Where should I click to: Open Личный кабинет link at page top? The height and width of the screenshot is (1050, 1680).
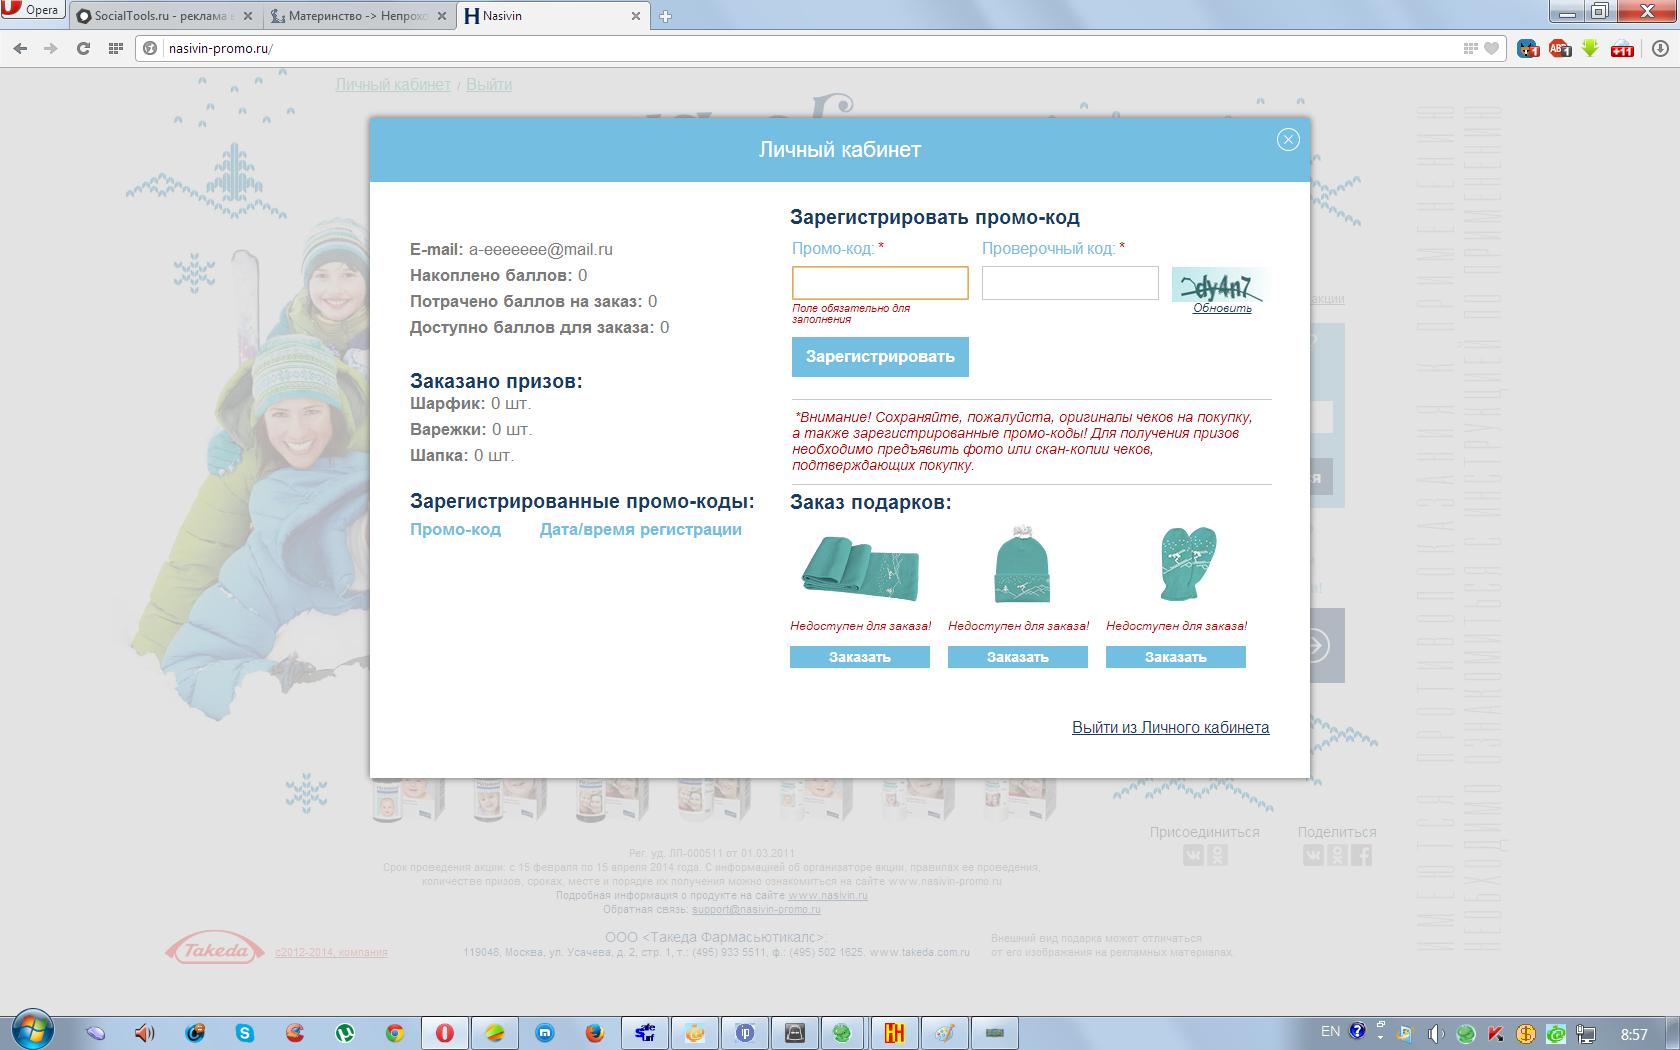[393, 85]
